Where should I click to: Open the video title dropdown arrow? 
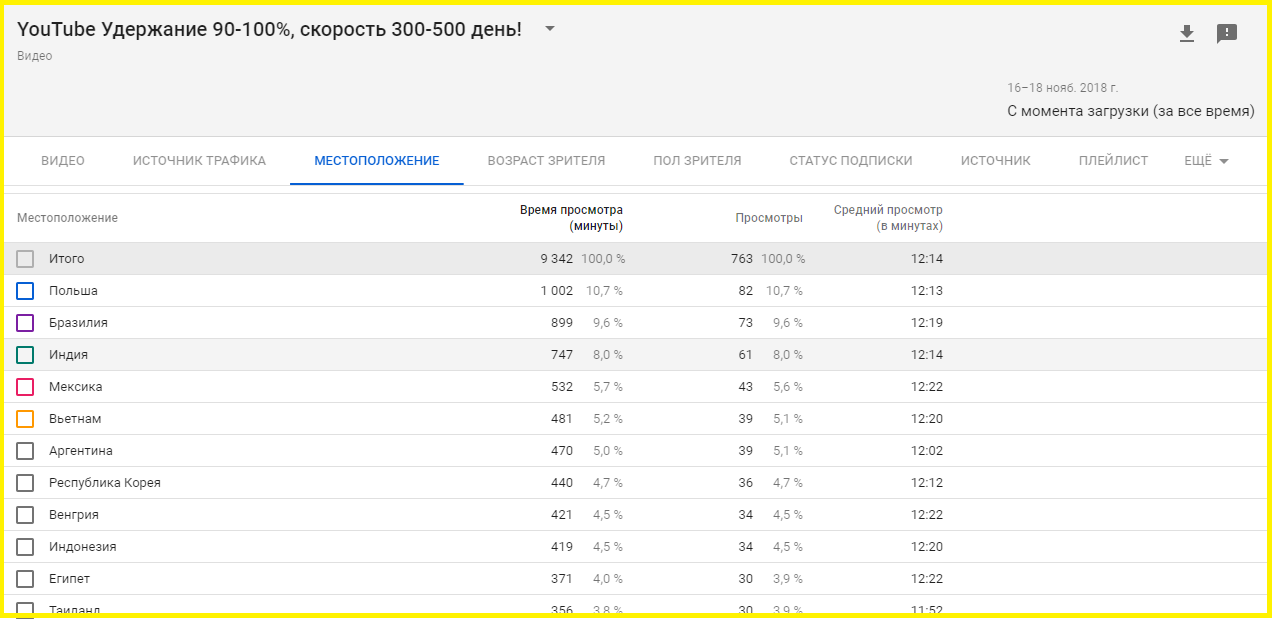[x=550, y=29]
